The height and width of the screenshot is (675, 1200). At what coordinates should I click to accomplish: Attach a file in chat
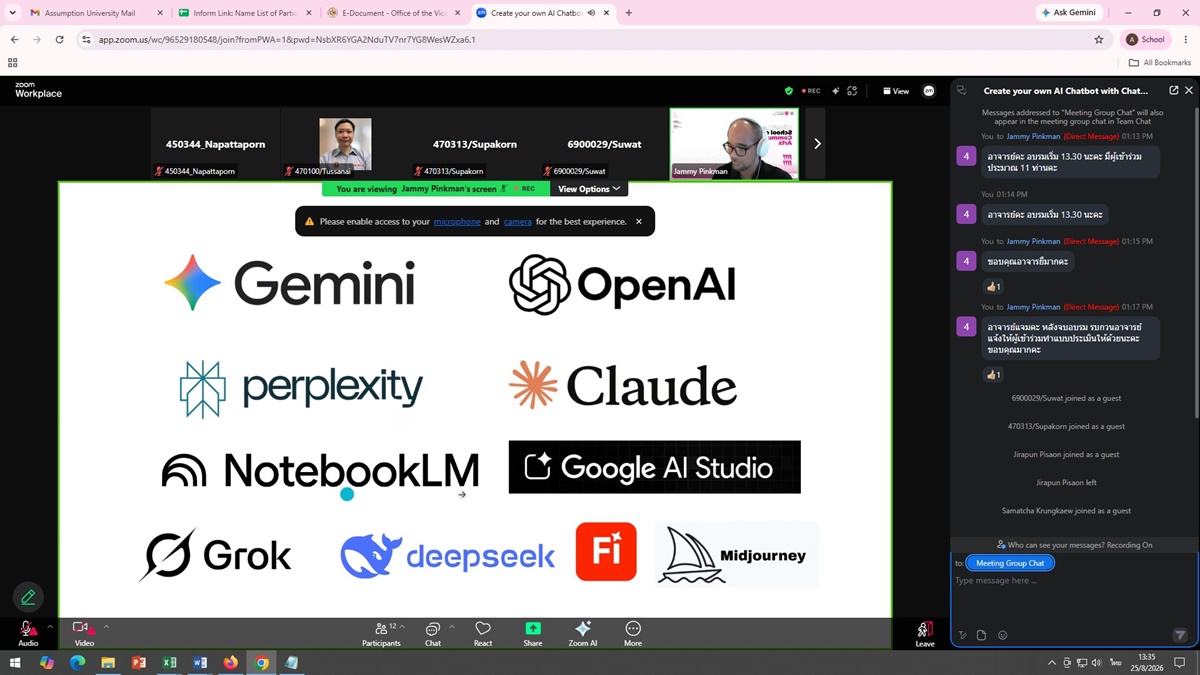(x=982, y=635)
